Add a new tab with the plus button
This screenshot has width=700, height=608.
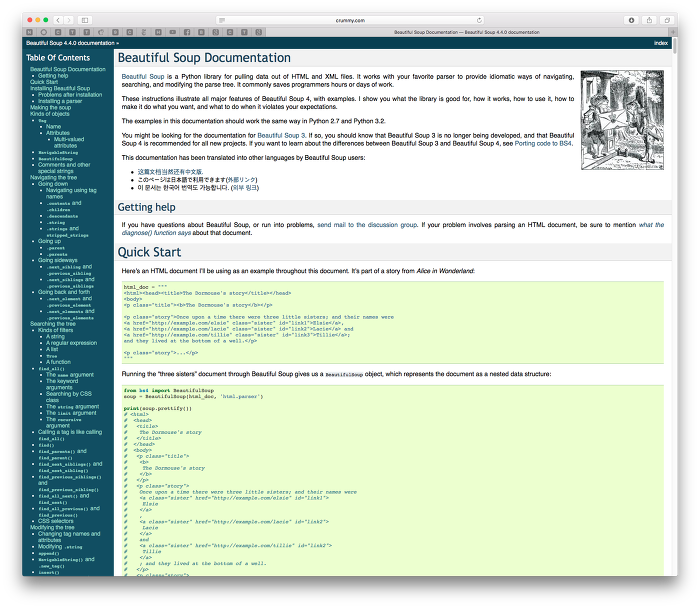[673, 32]
